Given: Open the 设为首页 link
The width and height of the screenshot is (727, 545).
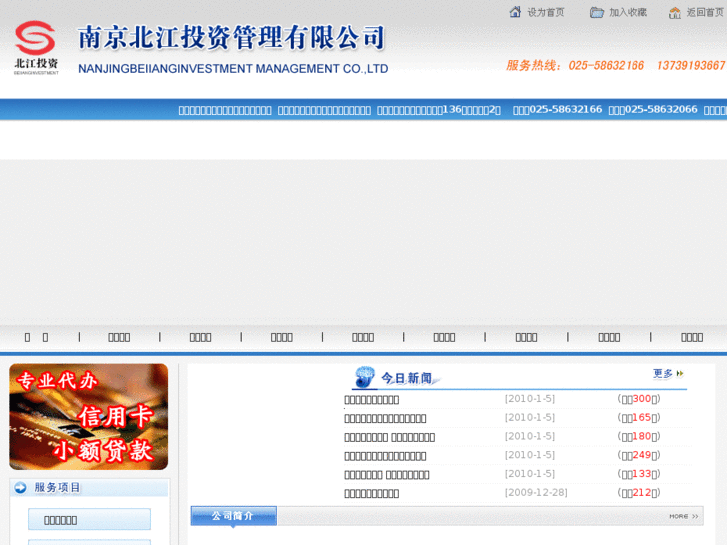Looking at the screenshot, I should [x=546, y=13].
